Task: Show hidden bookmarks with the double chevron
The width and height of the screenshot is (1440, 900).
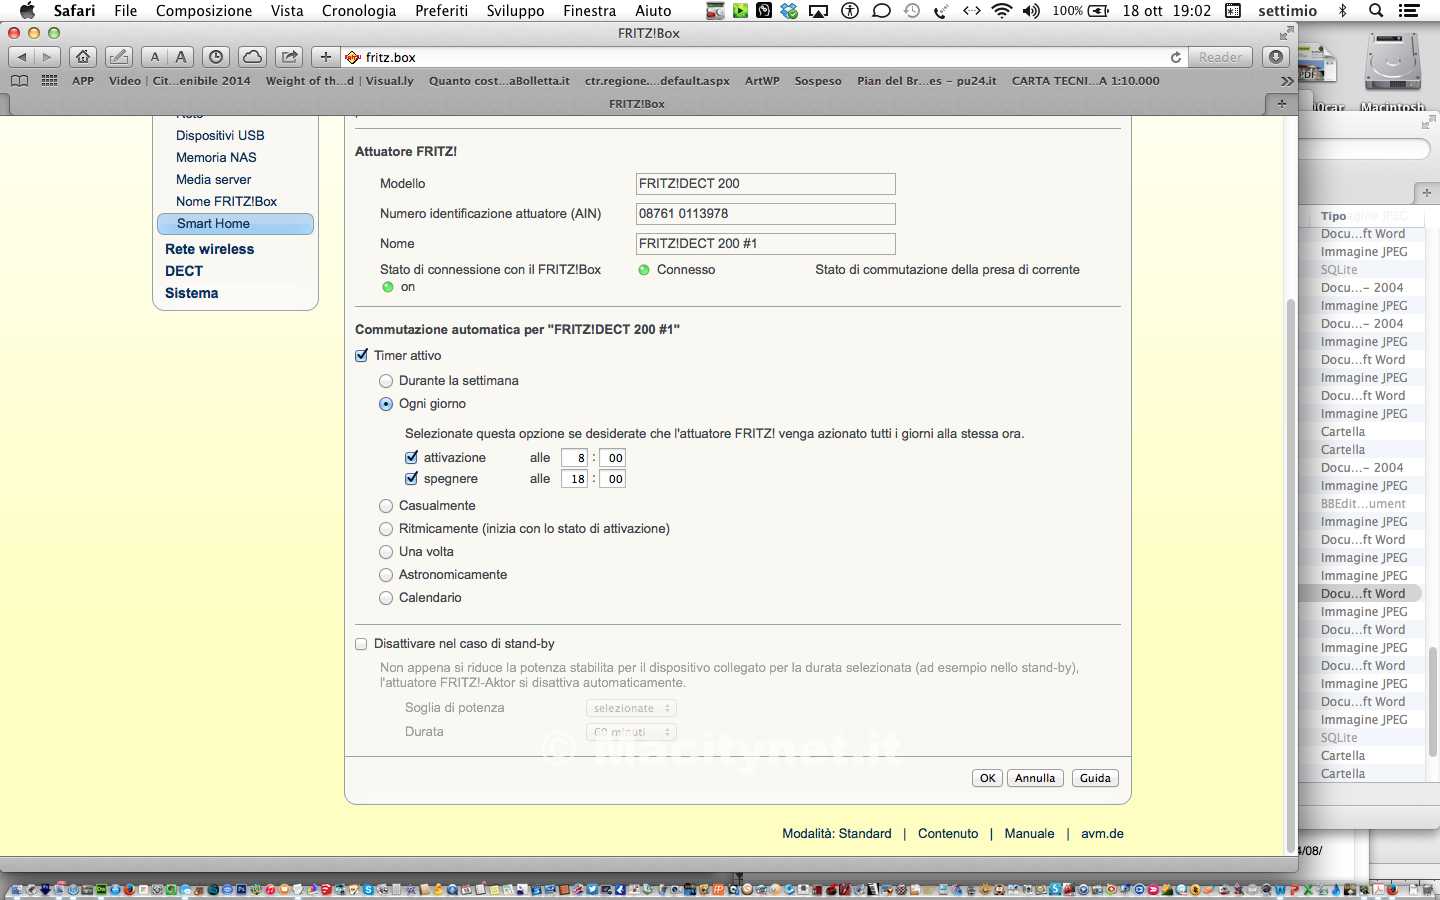Action: (x=1287, y=81)
